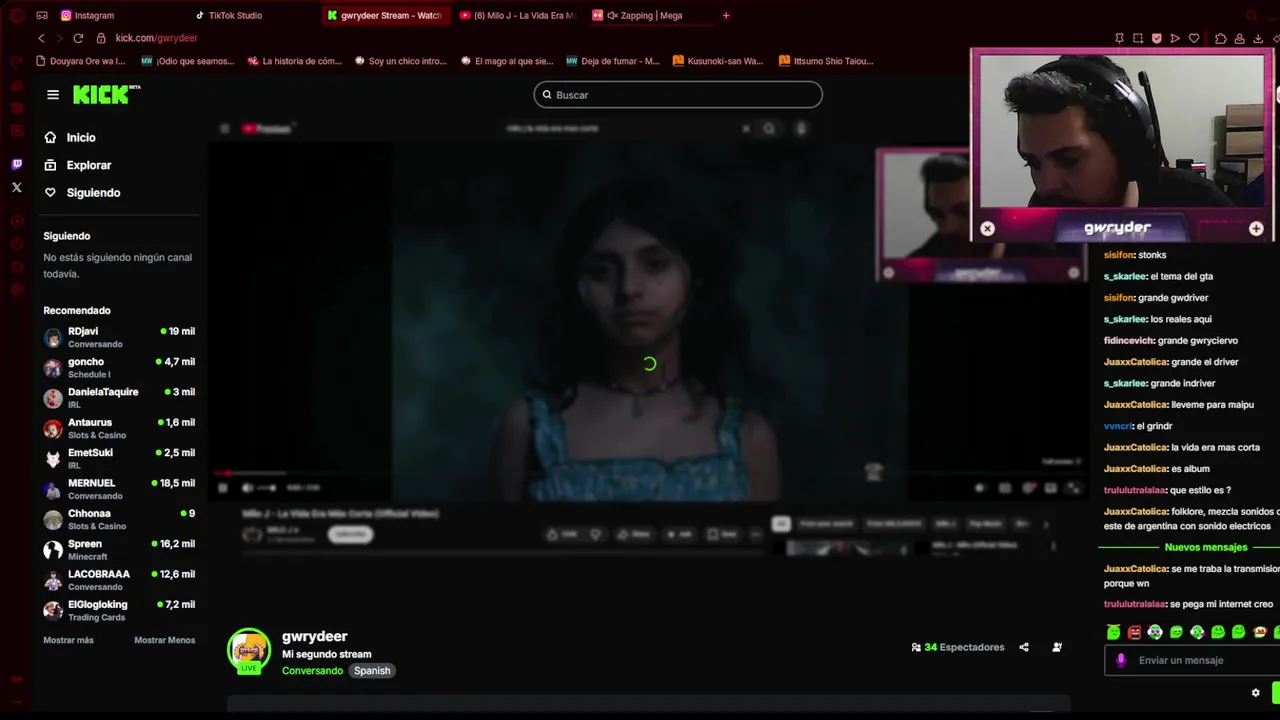Click the LACOBRAAA channel avatar
1280x720 pixels.
53,580
